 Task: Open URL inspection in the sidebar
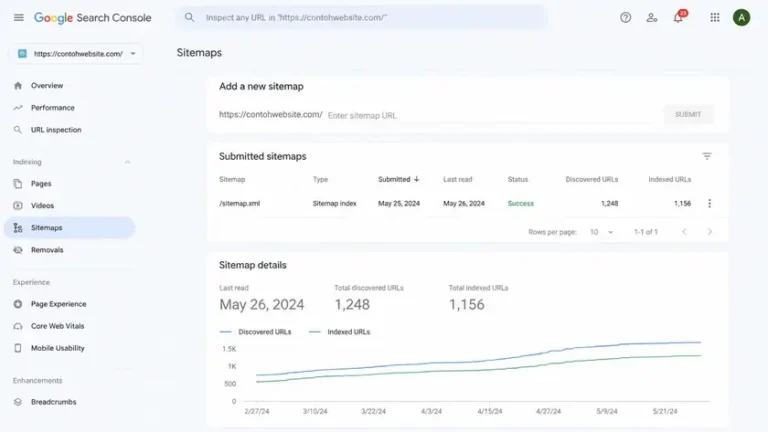pyautogui.click(x=56, y=130)
